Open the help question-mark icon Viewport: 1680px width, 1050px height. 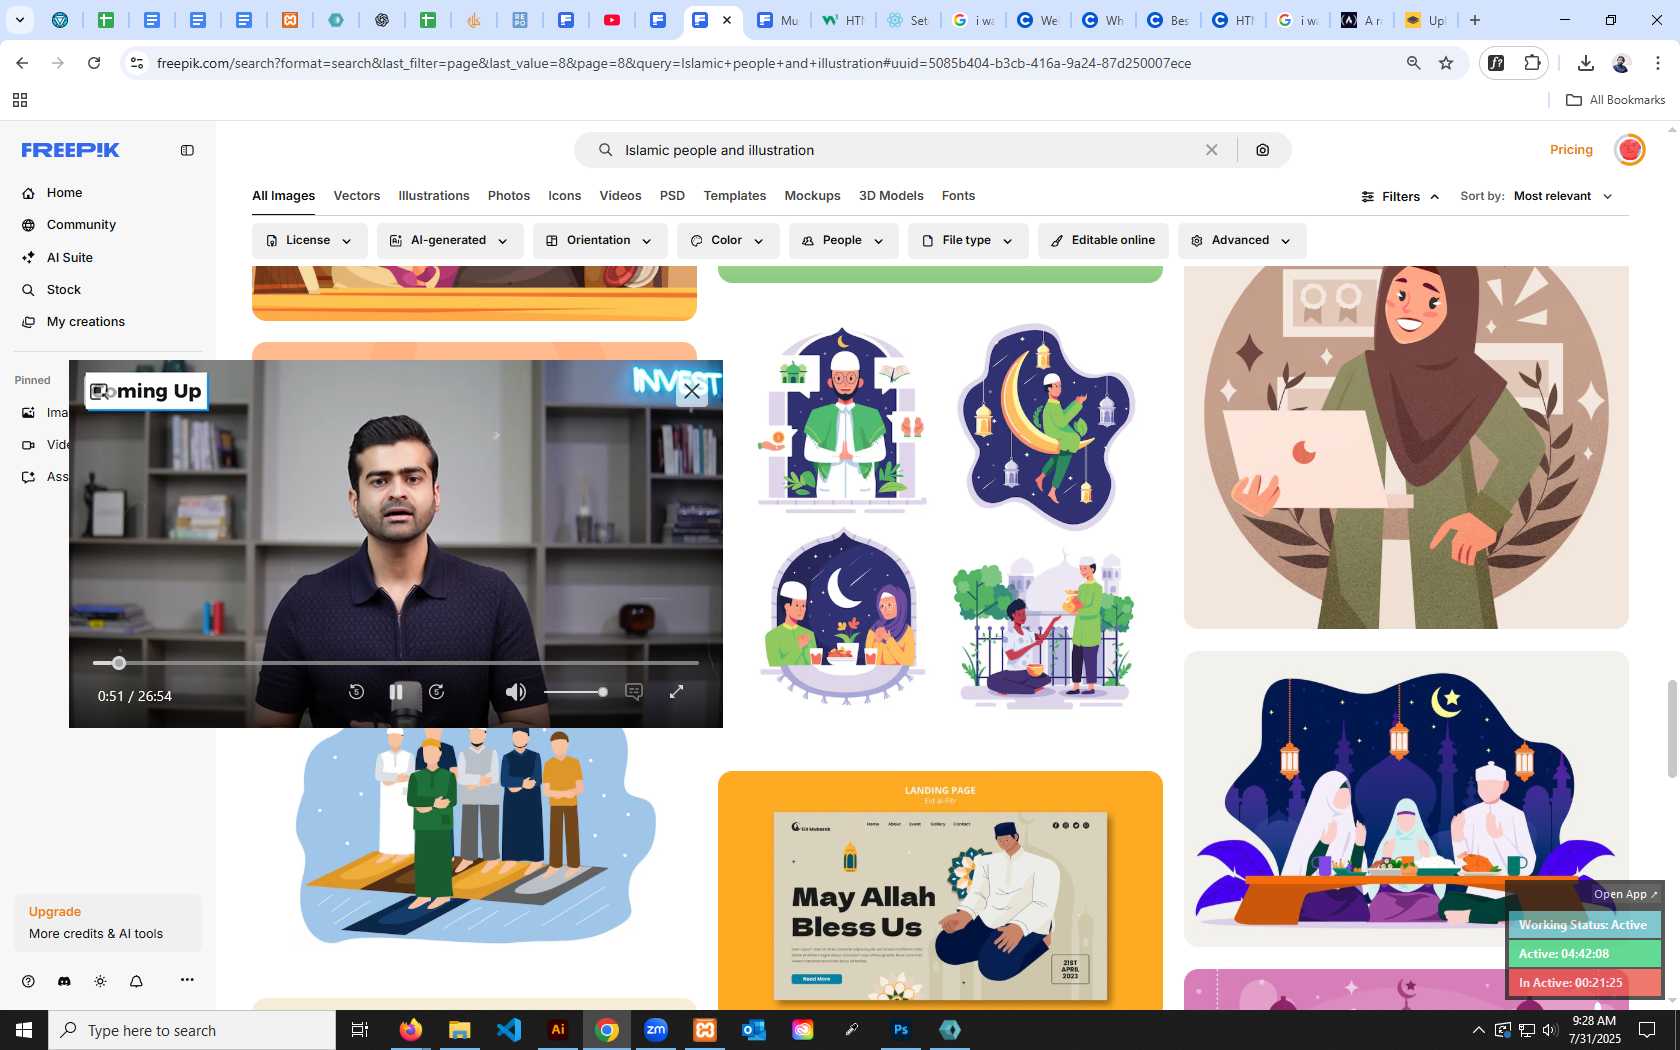coord(28,981)
